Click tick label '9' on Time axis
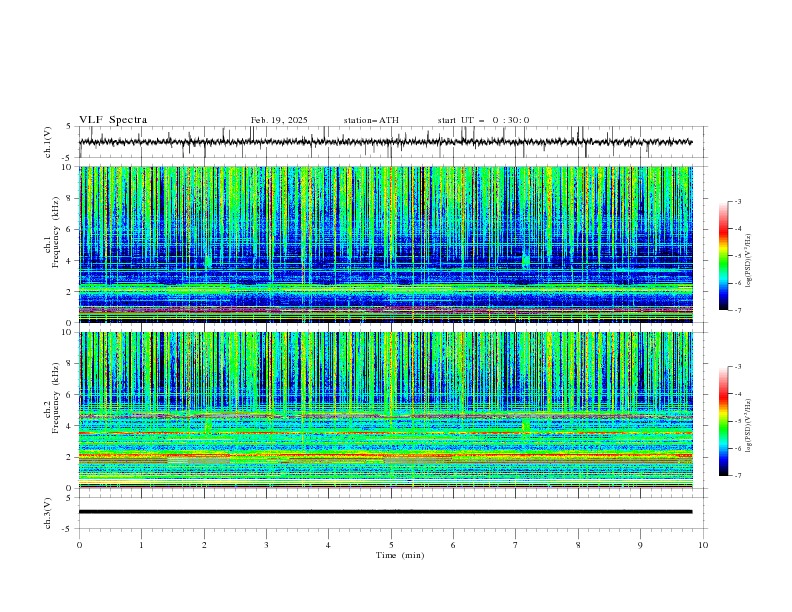This screenshot has height=612, width=792. (640, 545)
